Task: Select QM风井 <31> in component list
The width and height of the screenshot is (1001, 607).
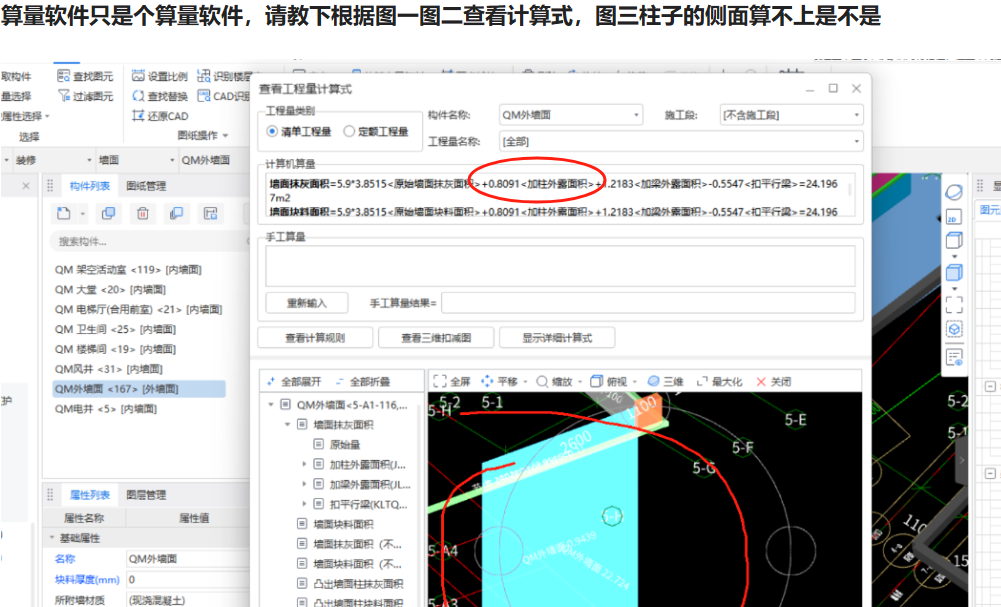Action: pyautogui.click(x=109, y=368)
